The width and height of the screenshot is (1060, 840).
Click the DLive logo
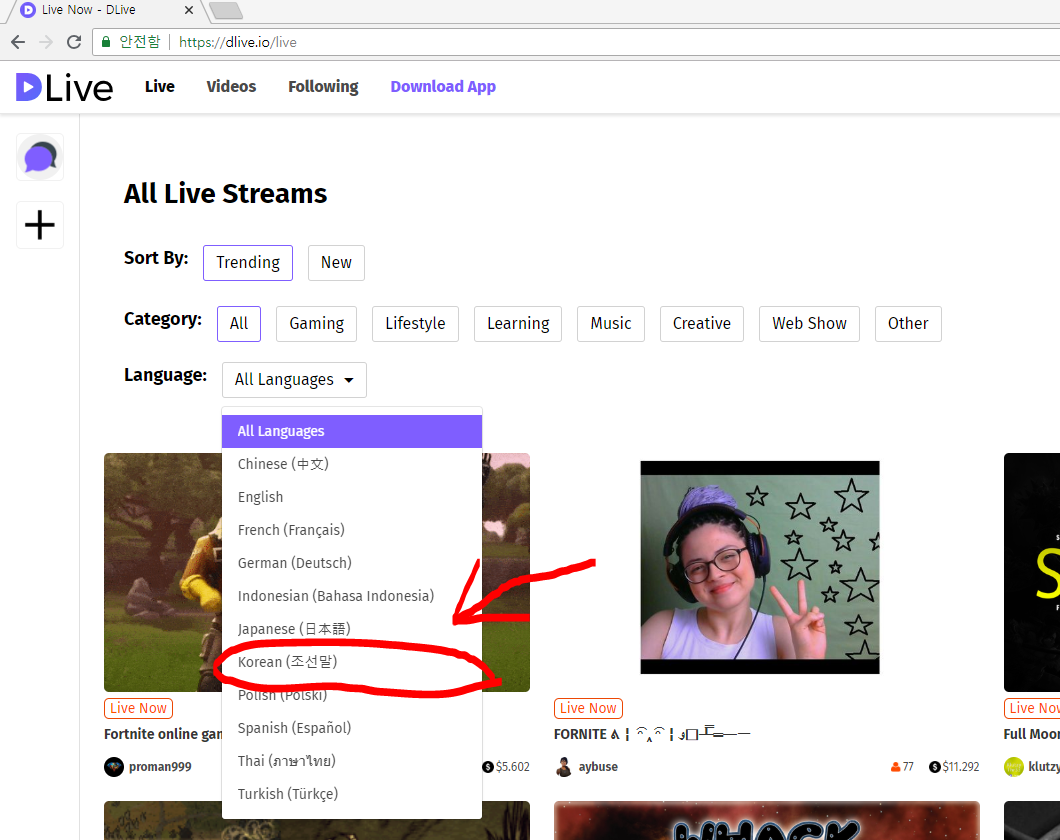(64, 87)
